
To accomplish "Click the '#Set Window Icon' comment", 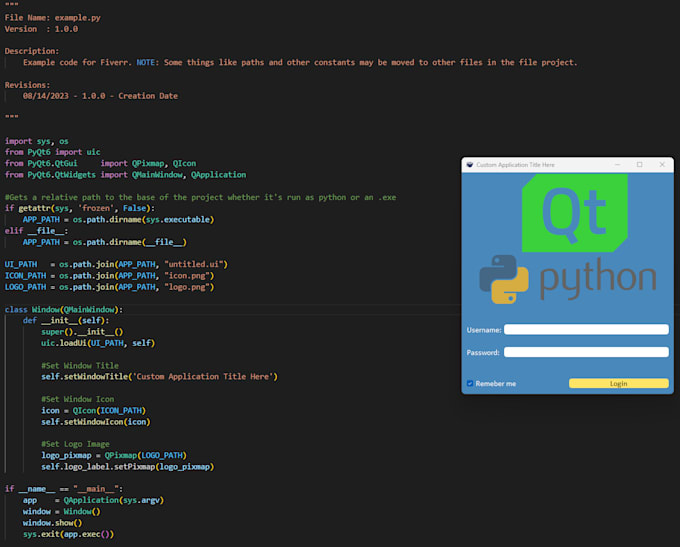I will (78, 399).
